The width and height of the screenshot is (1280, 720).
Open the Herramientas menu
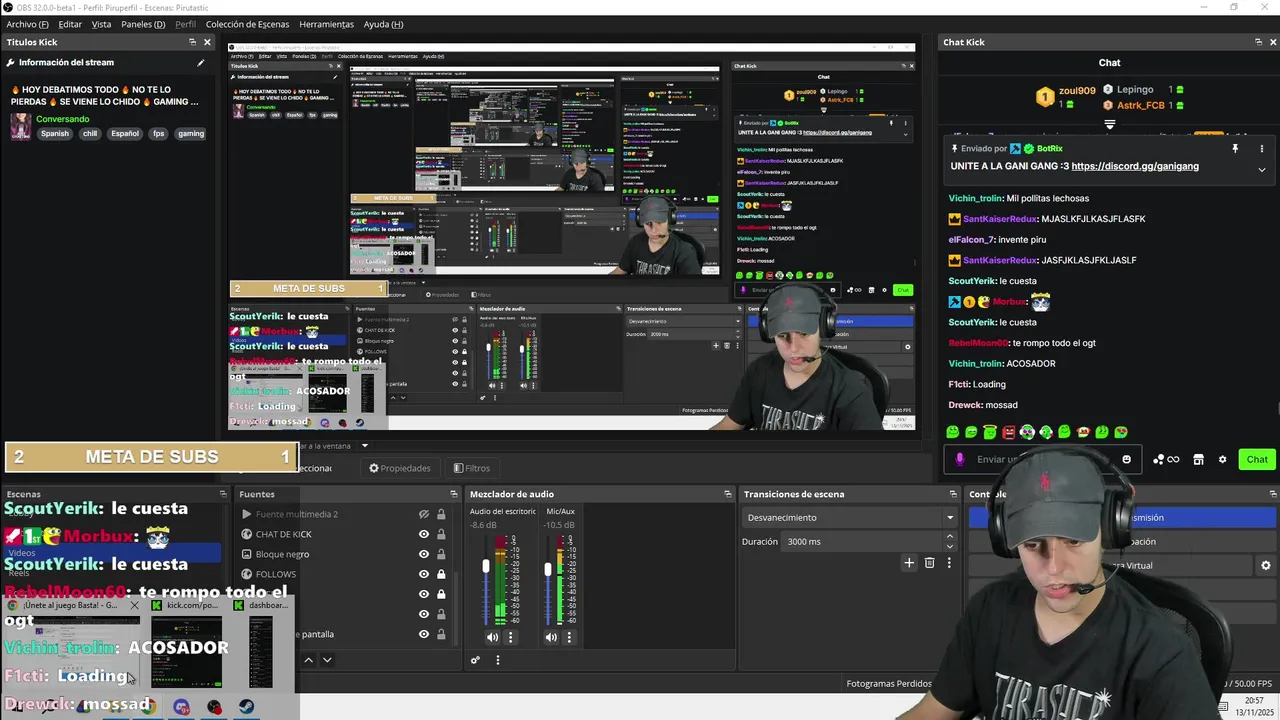click(x=326, y=24)
